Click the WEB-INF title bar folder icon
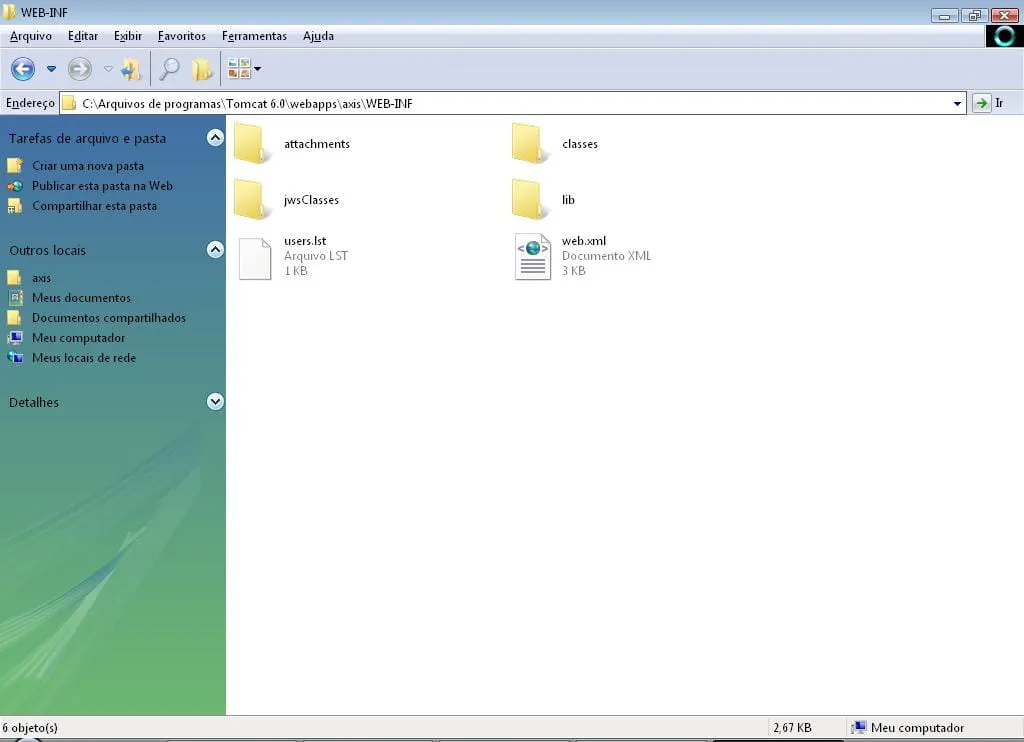 9,12
